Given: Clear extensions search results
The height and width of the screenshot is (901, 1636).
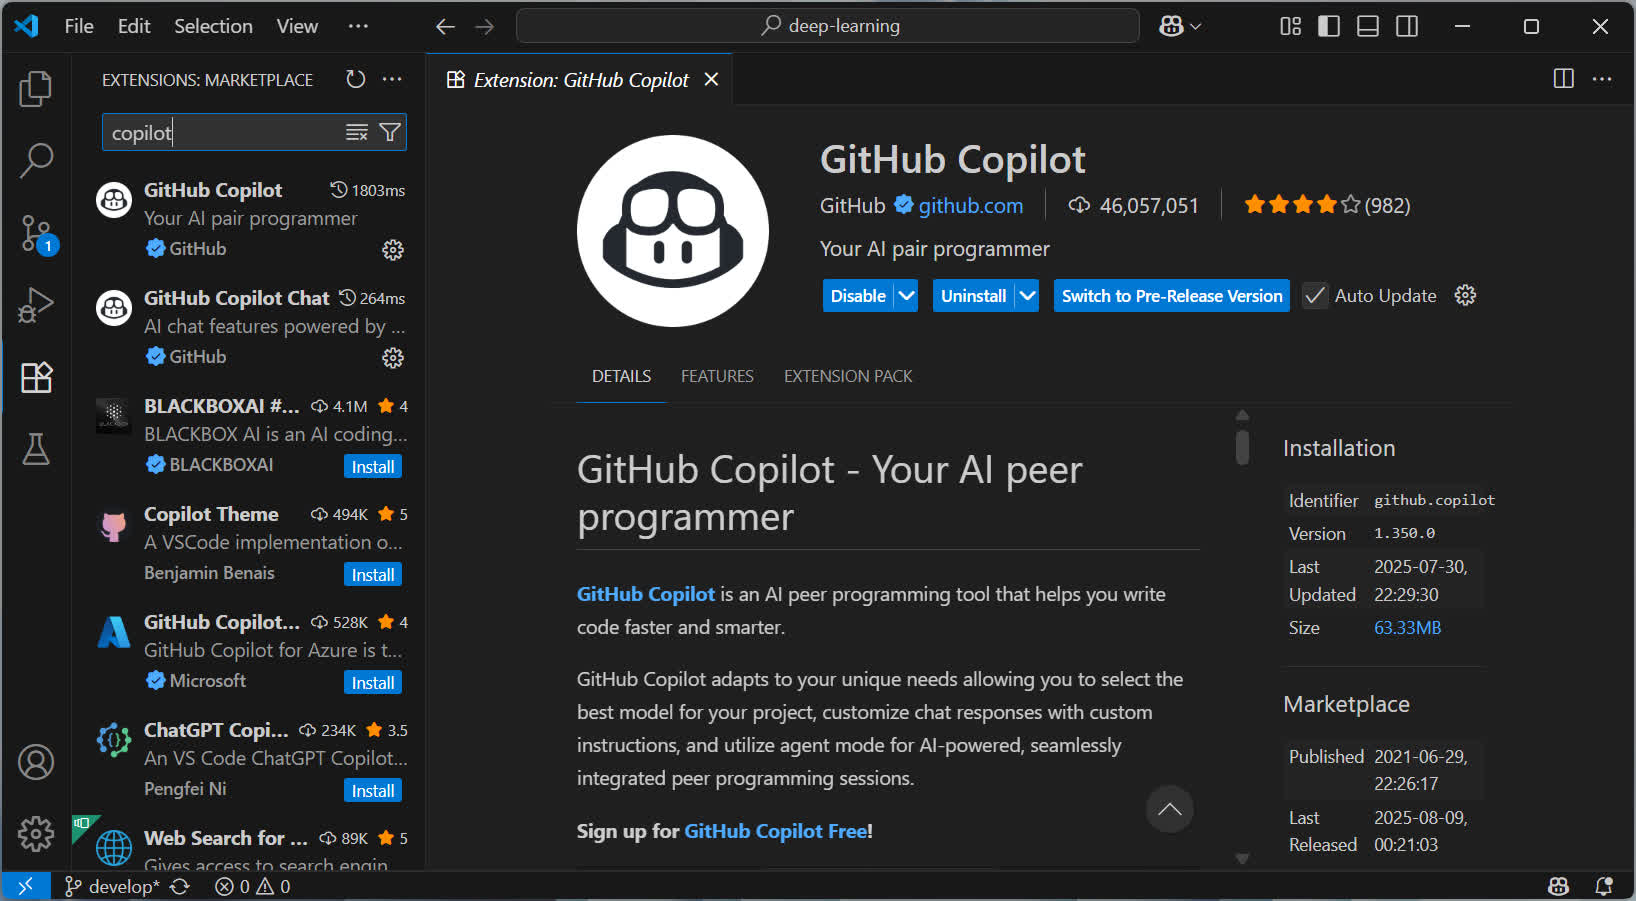Looking at the screenshot, I should coord(357,132).
